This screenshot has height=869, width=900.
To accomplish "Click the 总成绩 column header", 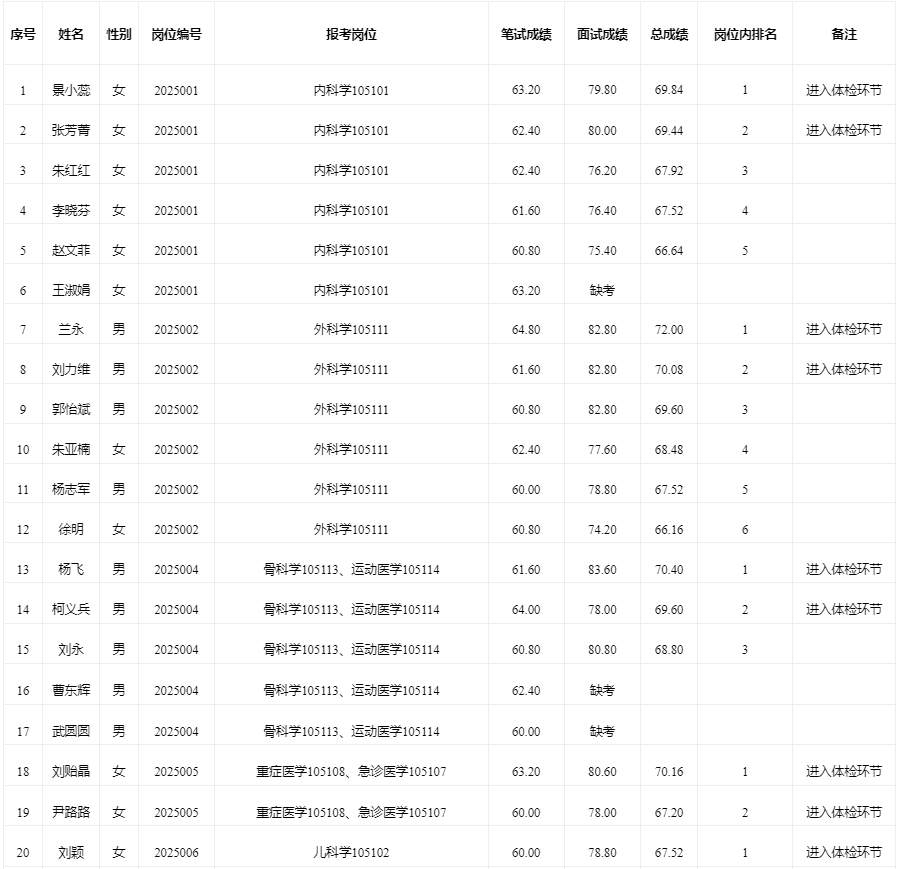I will click(x=669, y=34).
